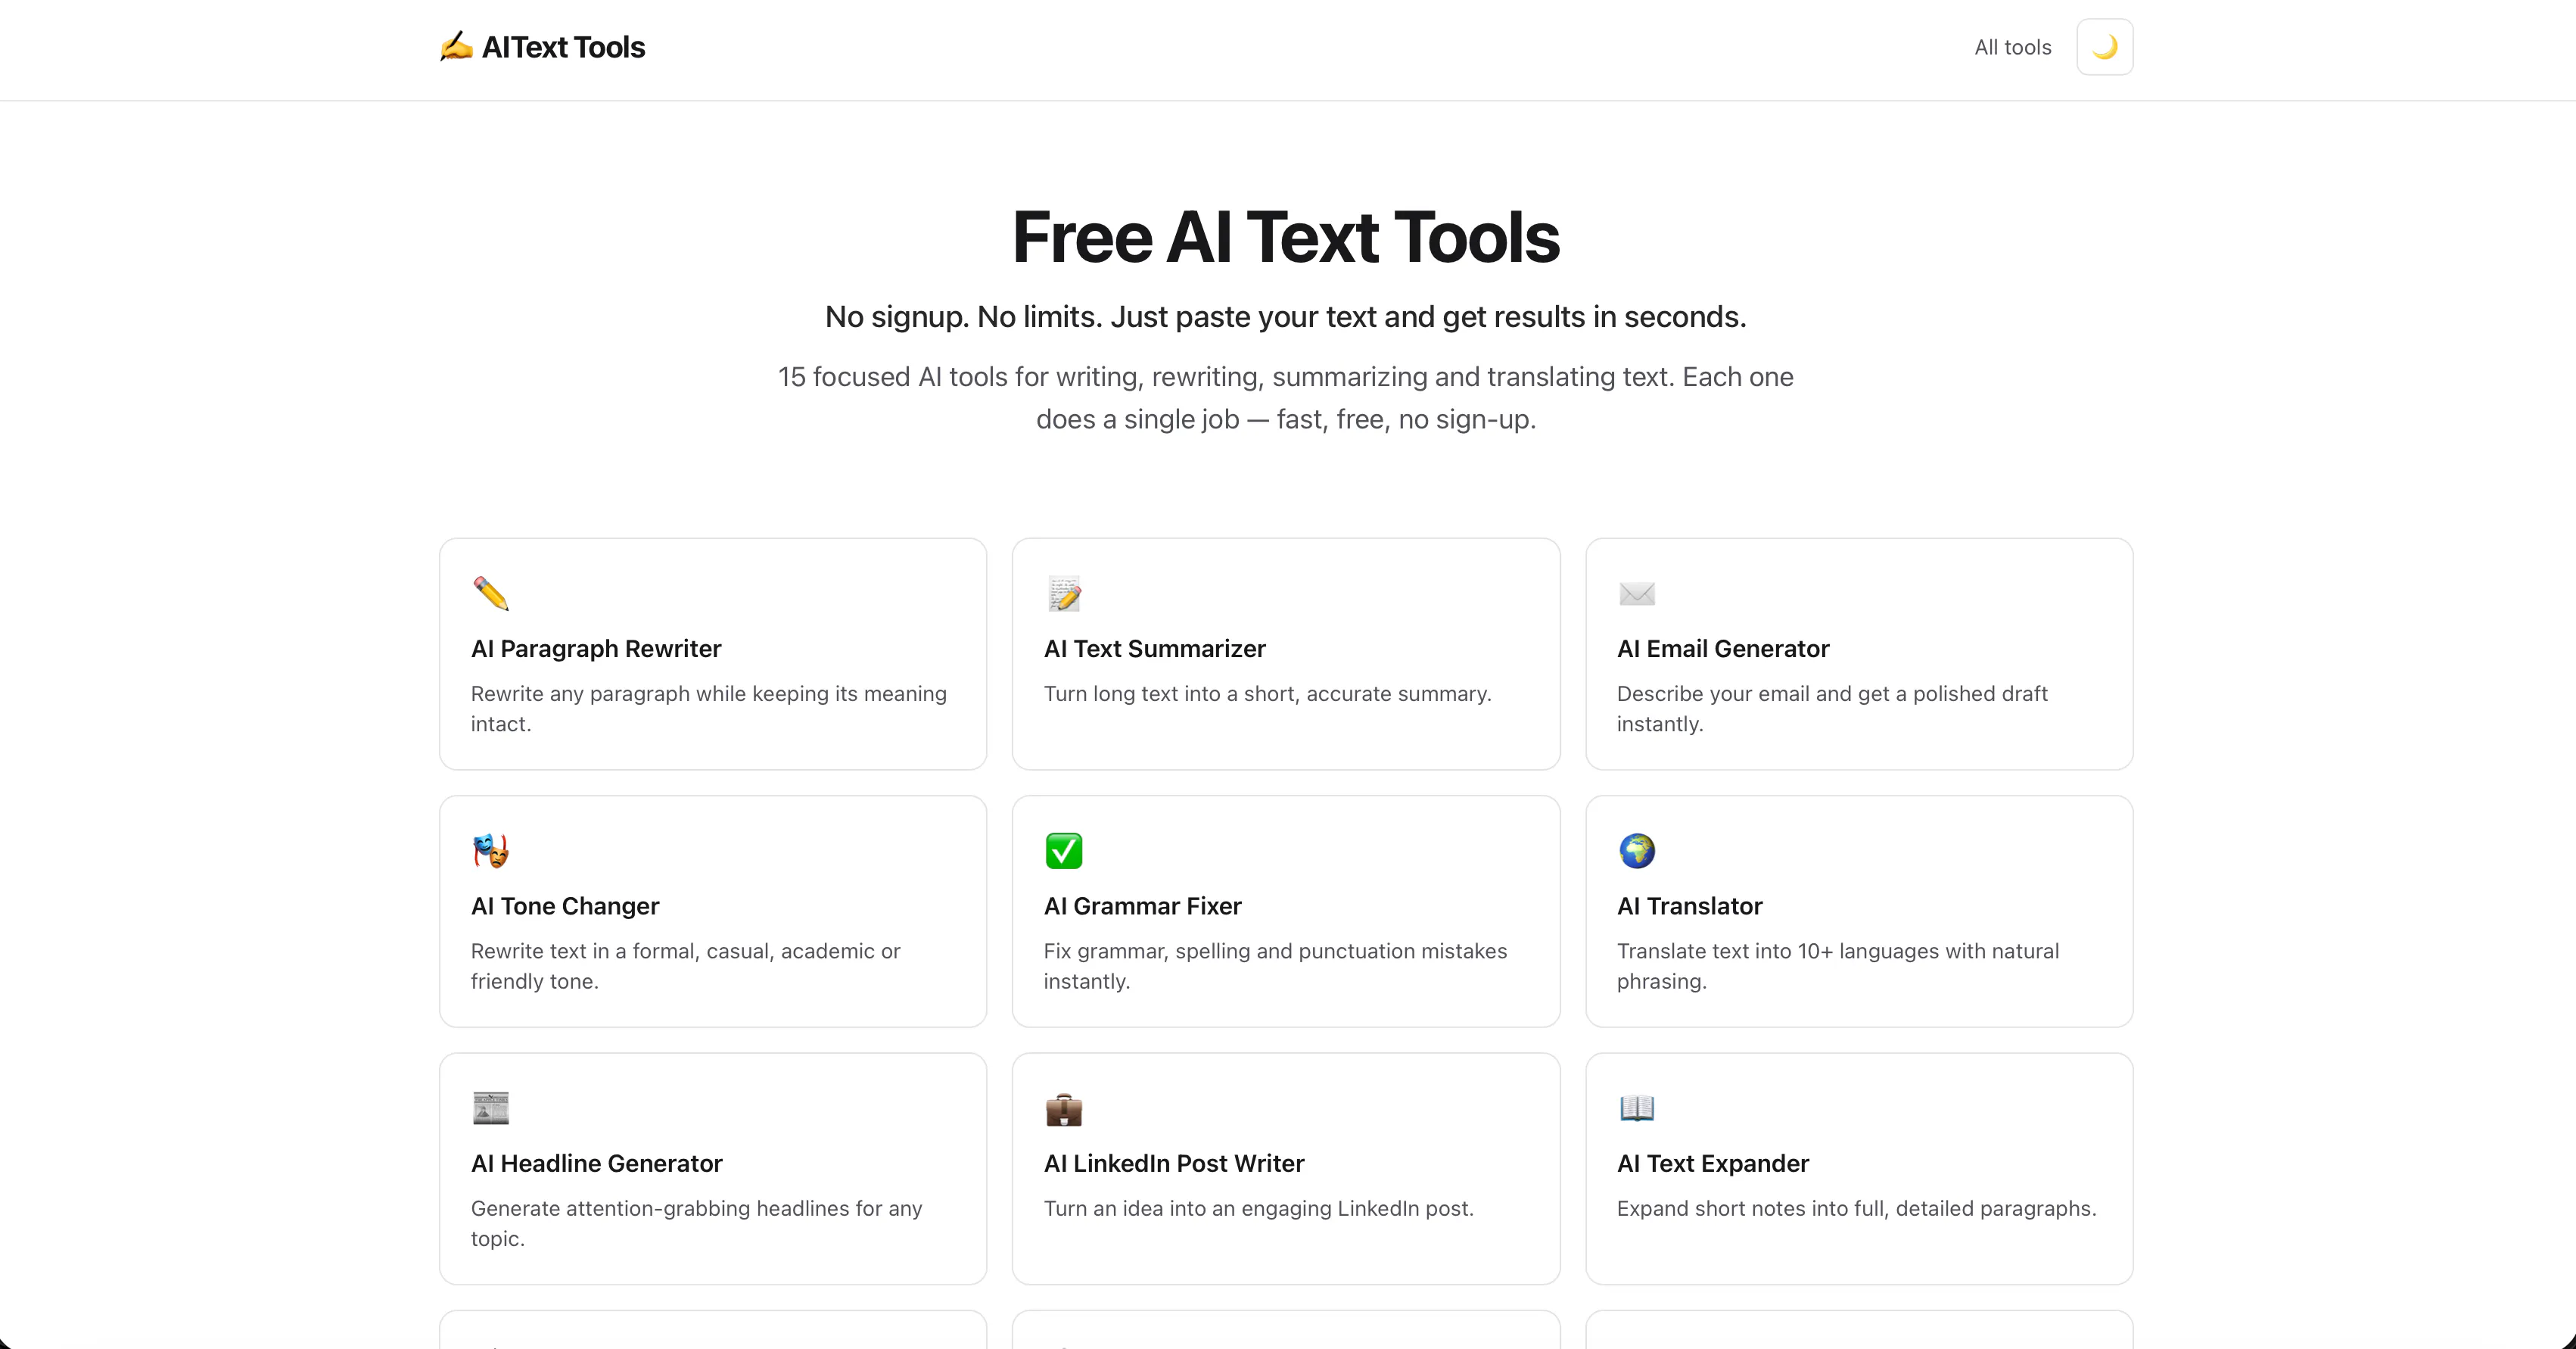Click 'Expand short notes into full, detailed paragraphs' text
This screenshot has height=1349, width=2576.
tap(1857, 1209)
